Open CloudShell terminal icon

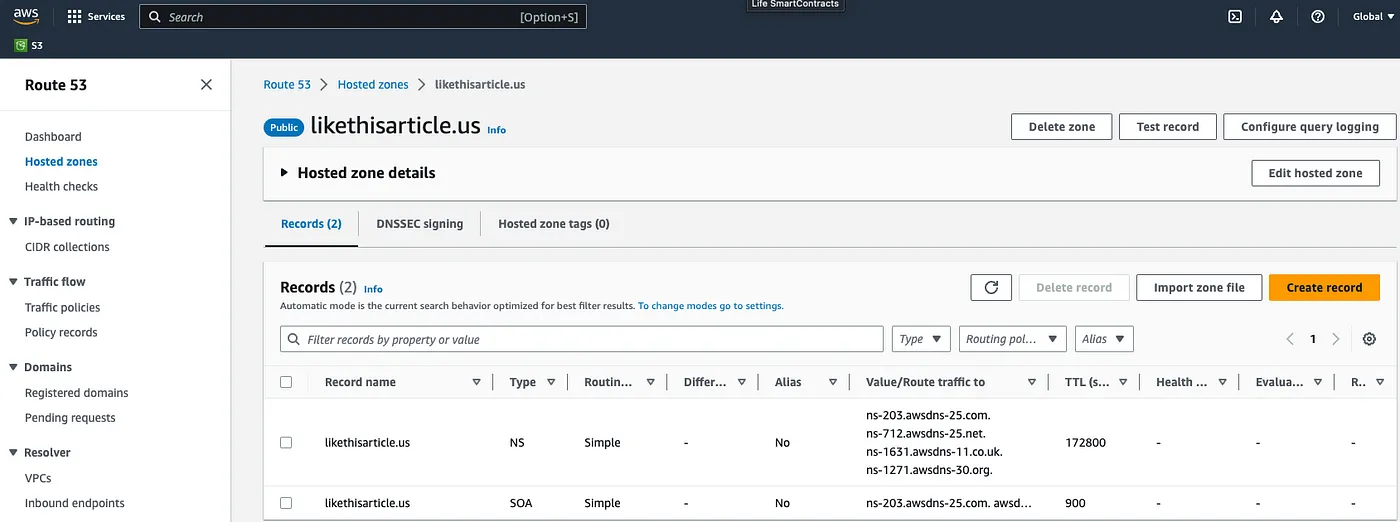click(x=1235, y=17)
